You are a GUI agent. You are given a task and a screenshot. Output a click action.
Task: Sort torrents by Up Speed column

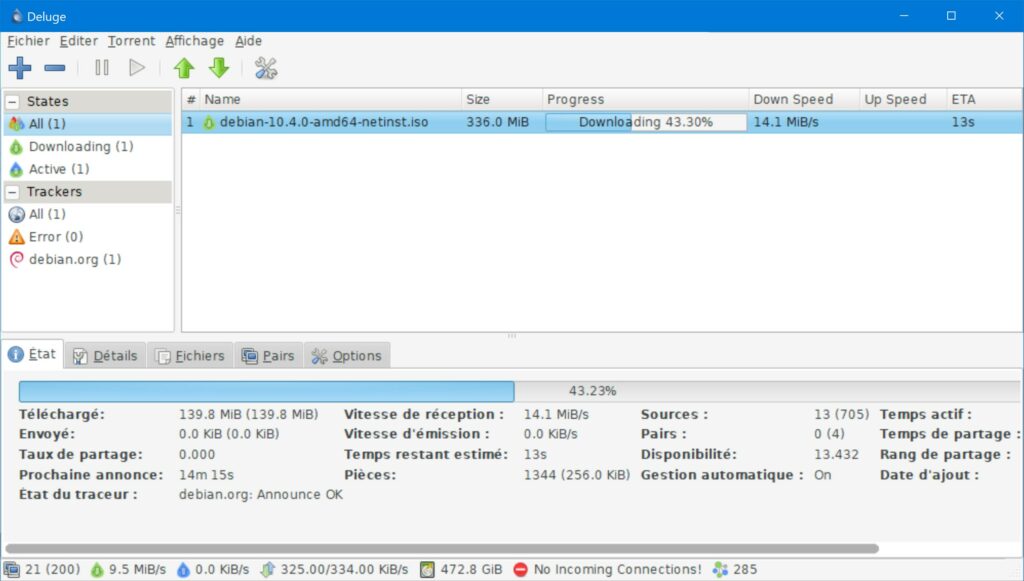click(903, 100)
